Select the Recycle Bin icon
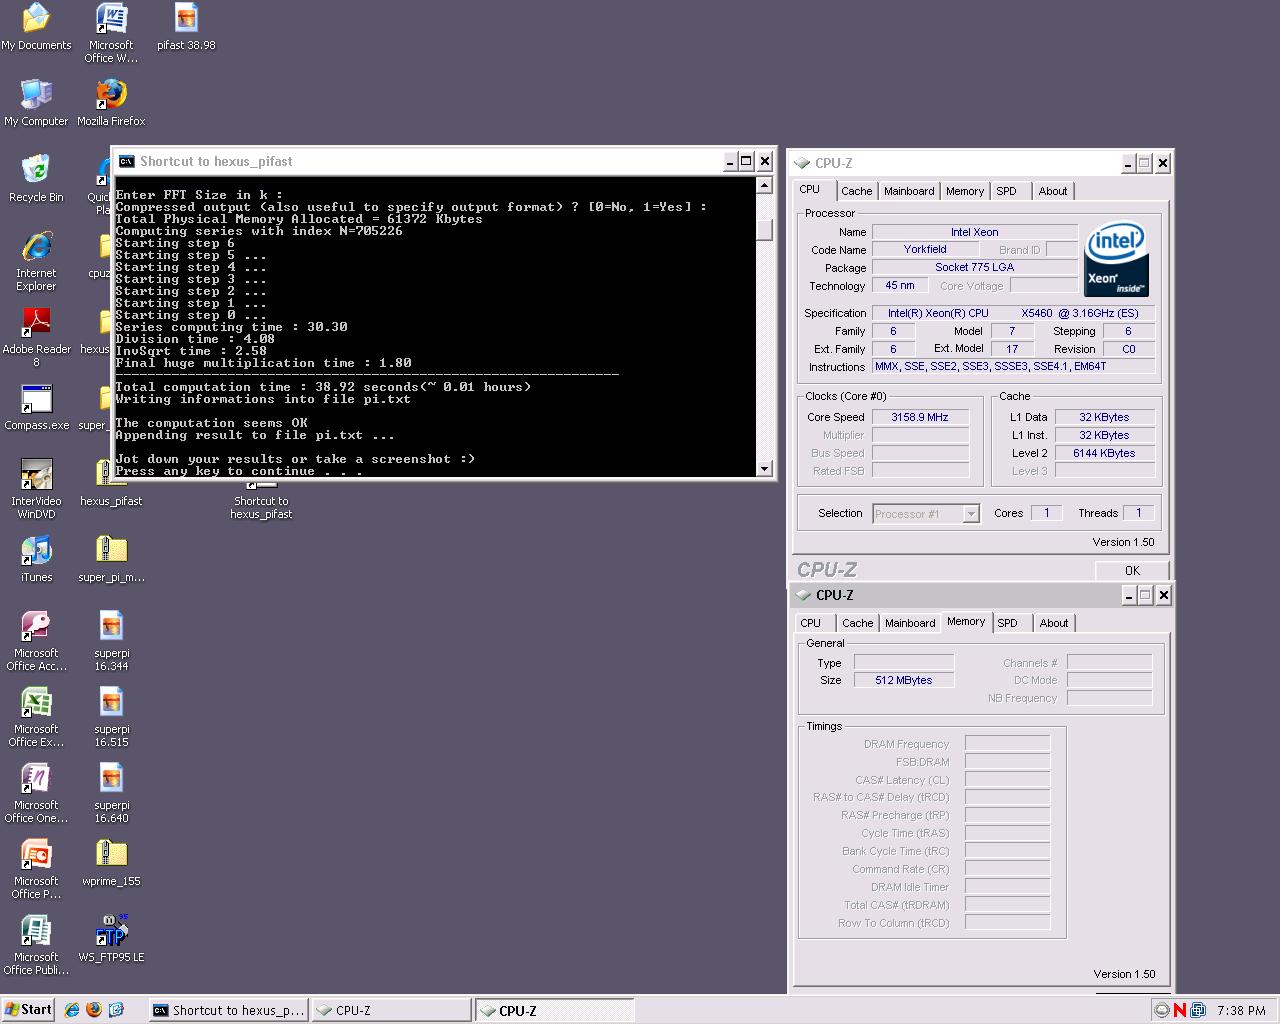Image resolution: width=1280 pixels, height=1024 pixels. pos(36,179)
